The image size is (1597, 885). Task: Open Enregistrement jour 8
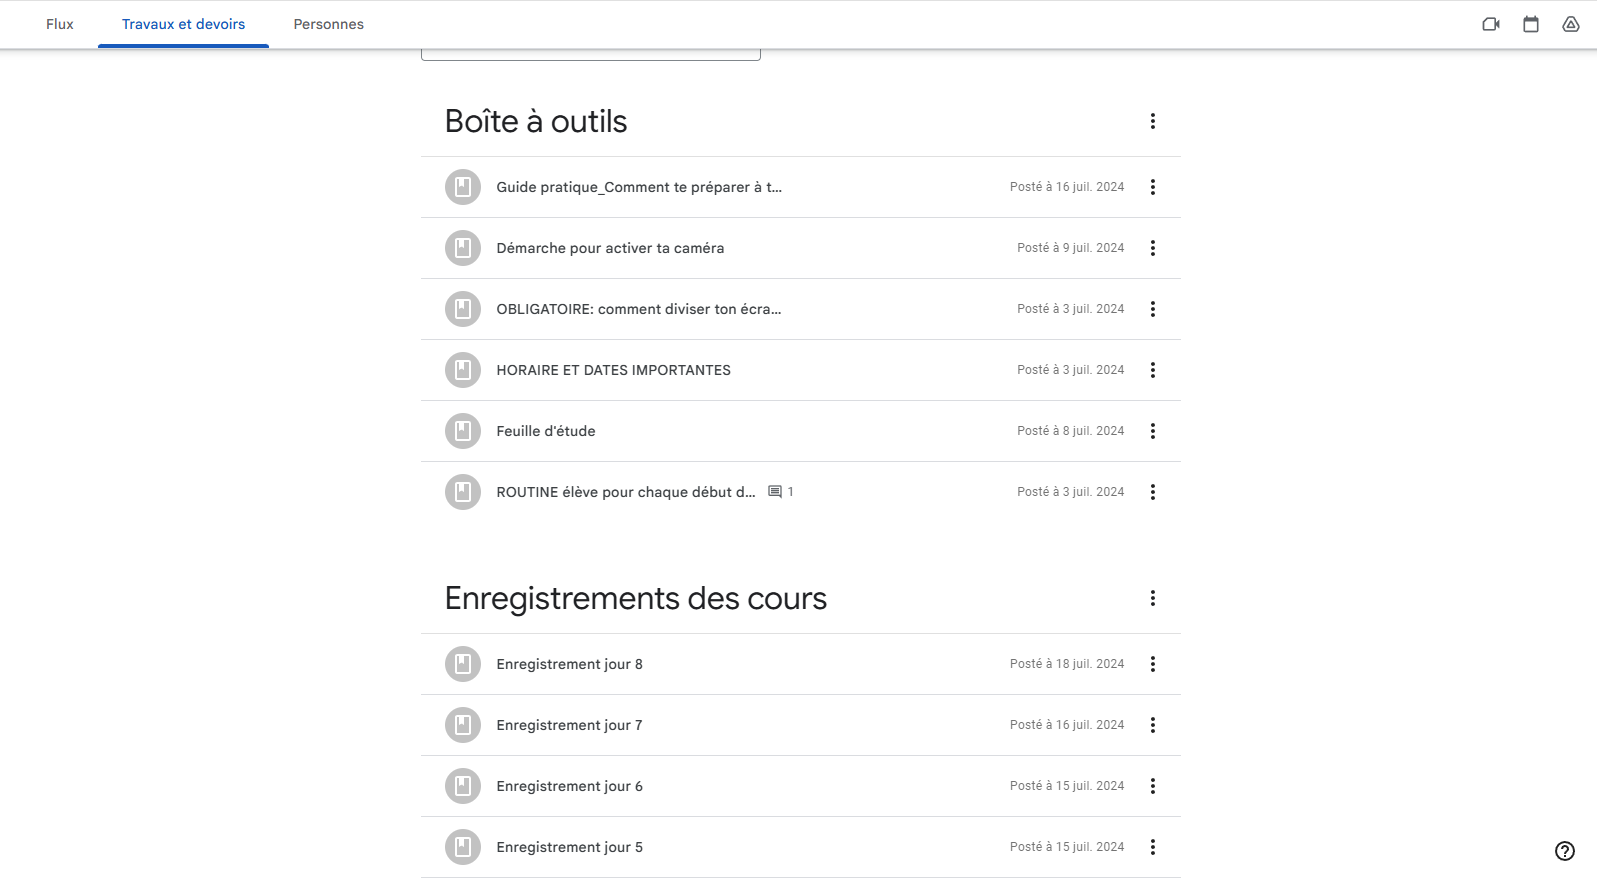[x=570, y=664]
